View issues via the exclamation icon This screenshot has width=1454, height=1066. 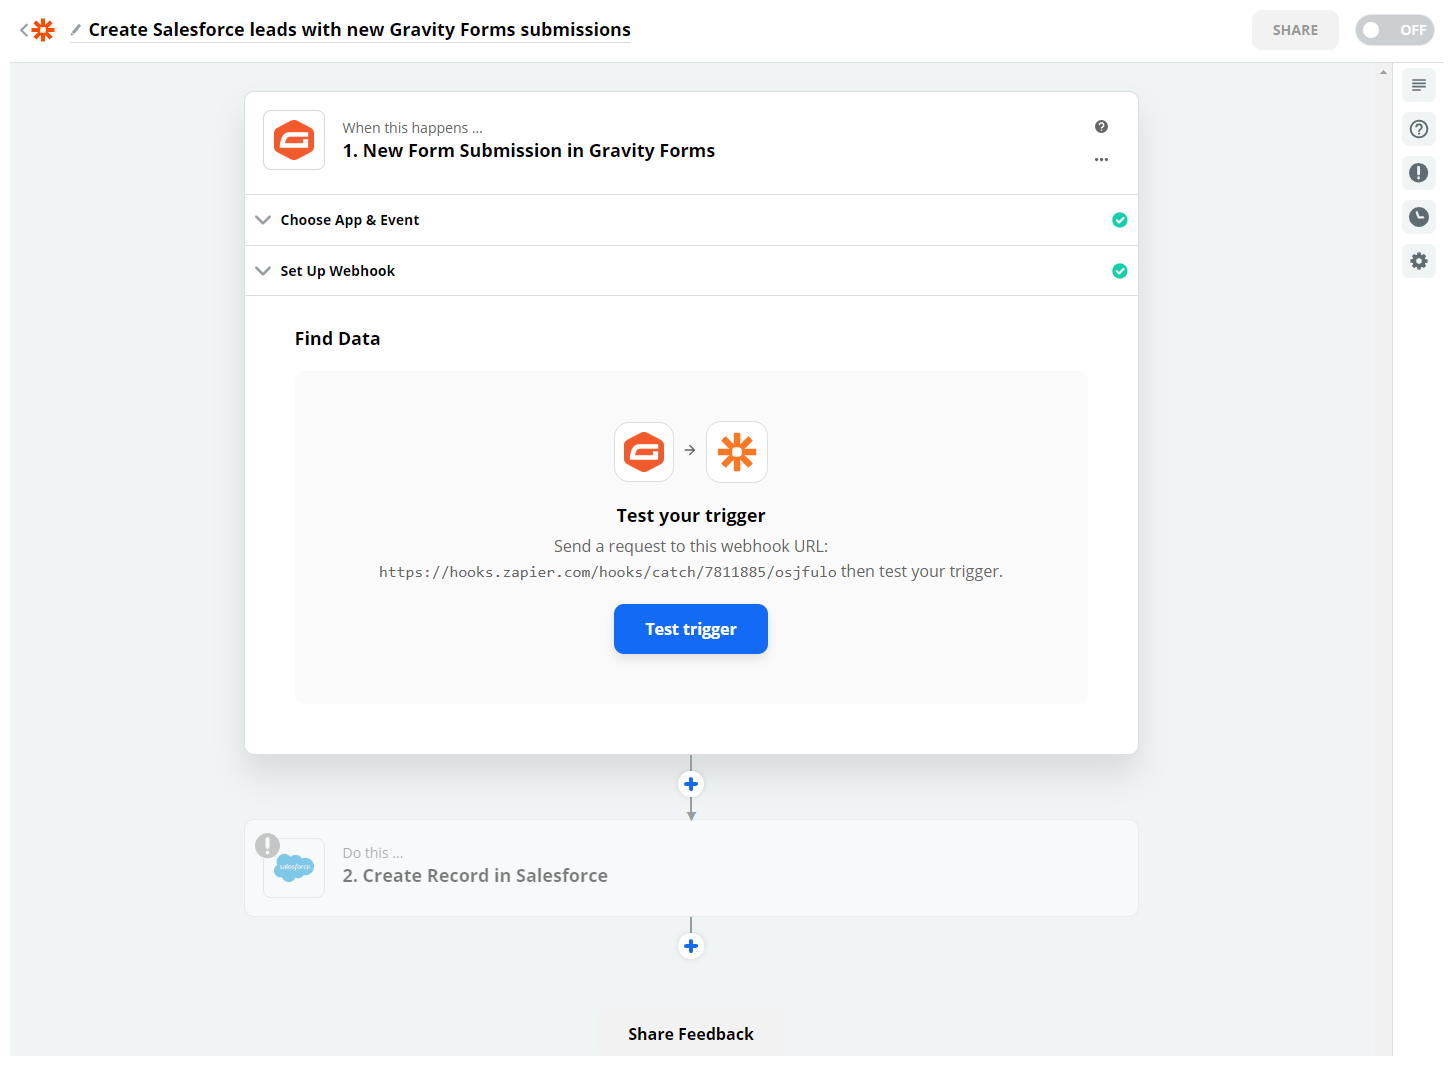coord(1418,173)
